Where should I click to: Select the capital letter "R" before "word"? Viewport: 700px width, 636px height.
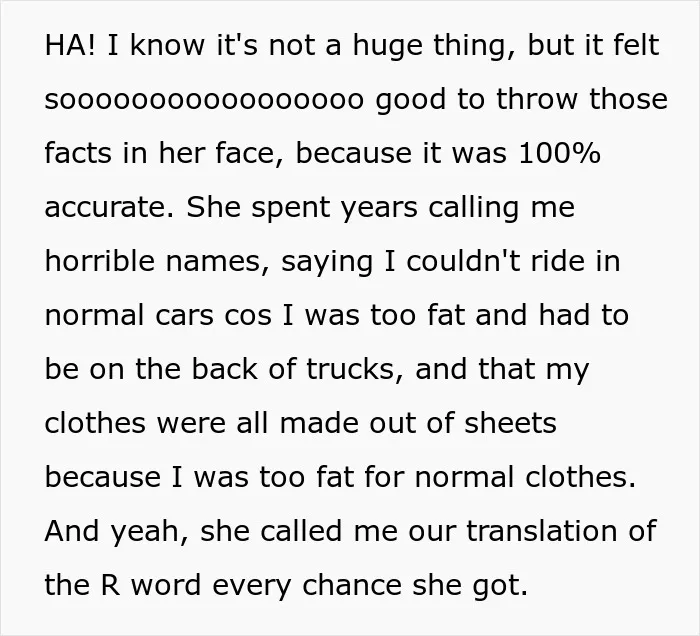pyautogui.click(x=111, y=585)
